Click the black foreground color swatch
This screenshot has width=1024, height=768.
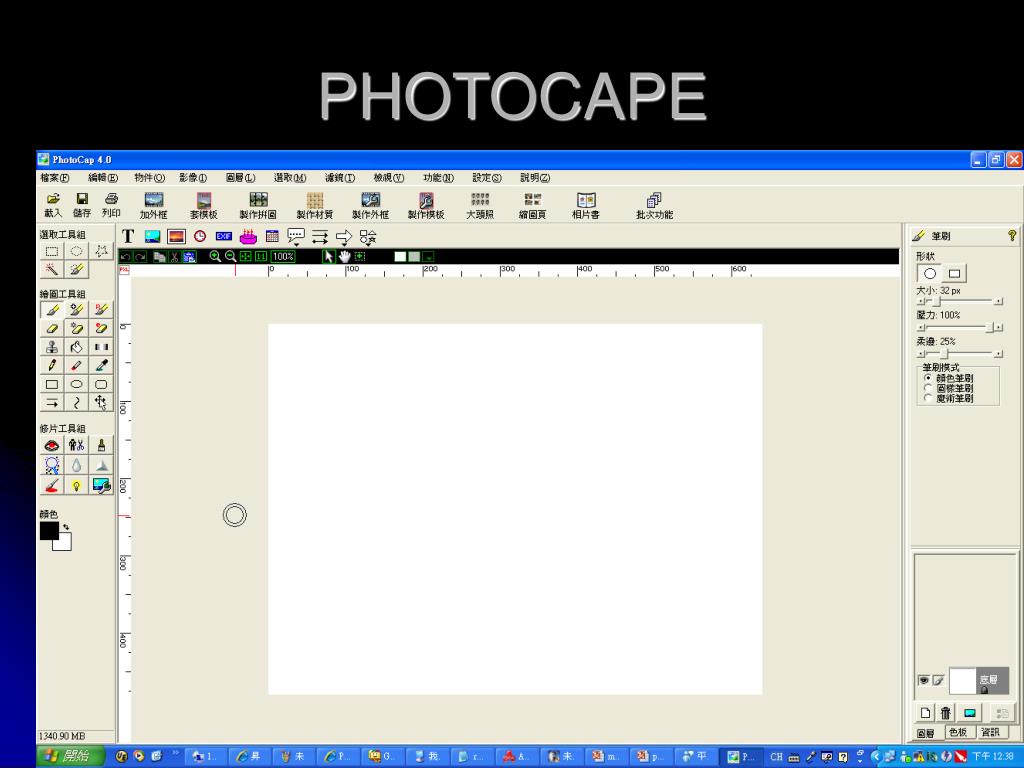pos(49,531)
